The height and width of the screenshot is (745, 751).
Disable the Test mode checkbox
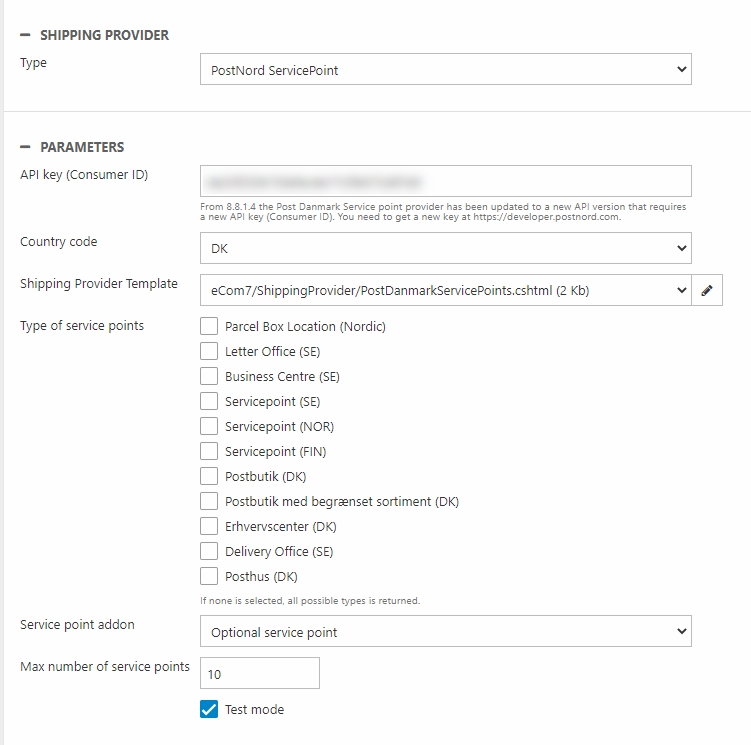point(209,709)
